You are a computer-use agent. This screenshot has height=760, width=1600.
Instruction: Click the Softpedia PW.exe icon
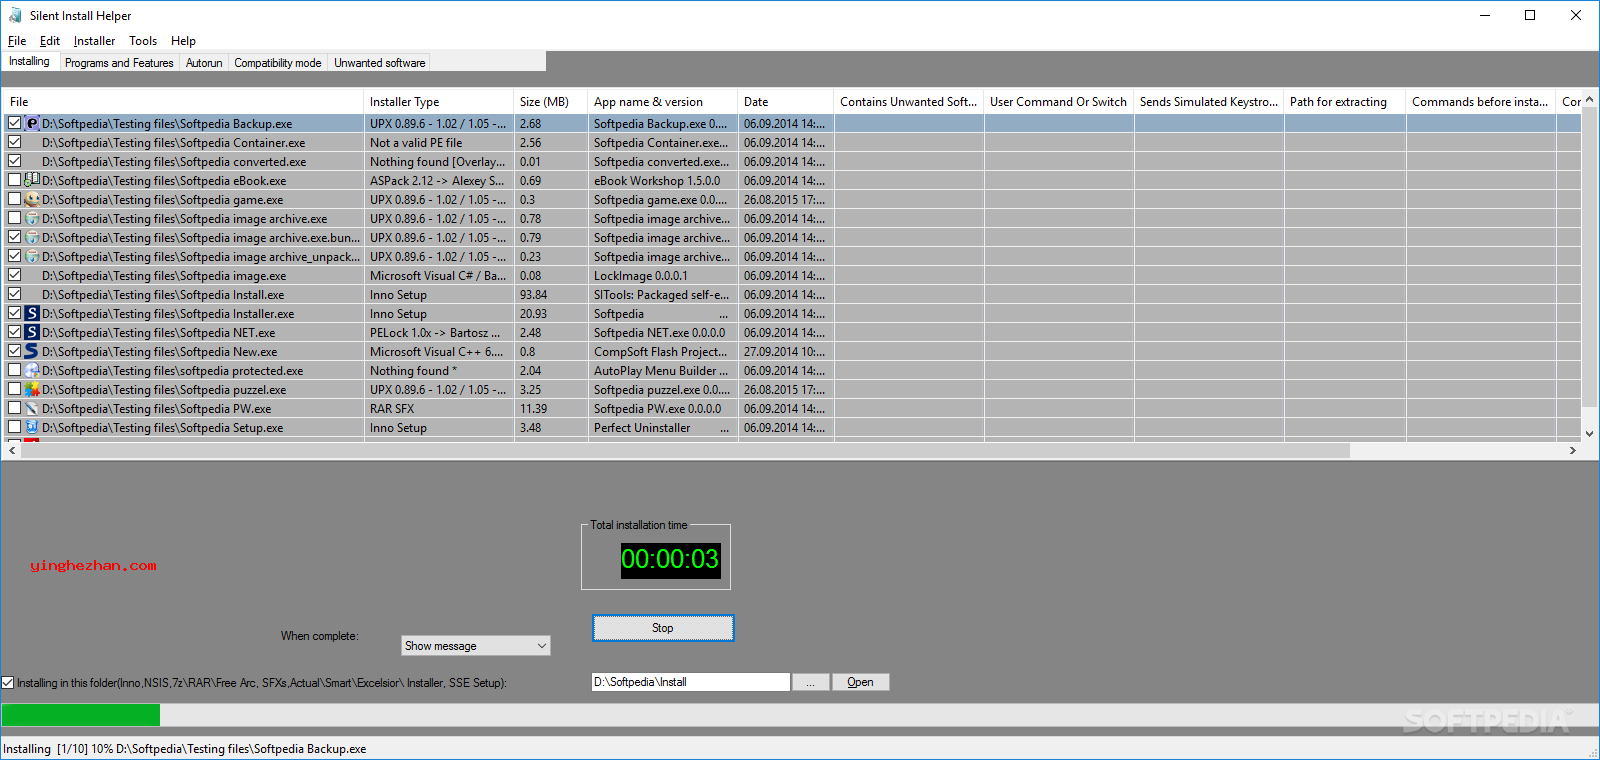click(32, 409)
